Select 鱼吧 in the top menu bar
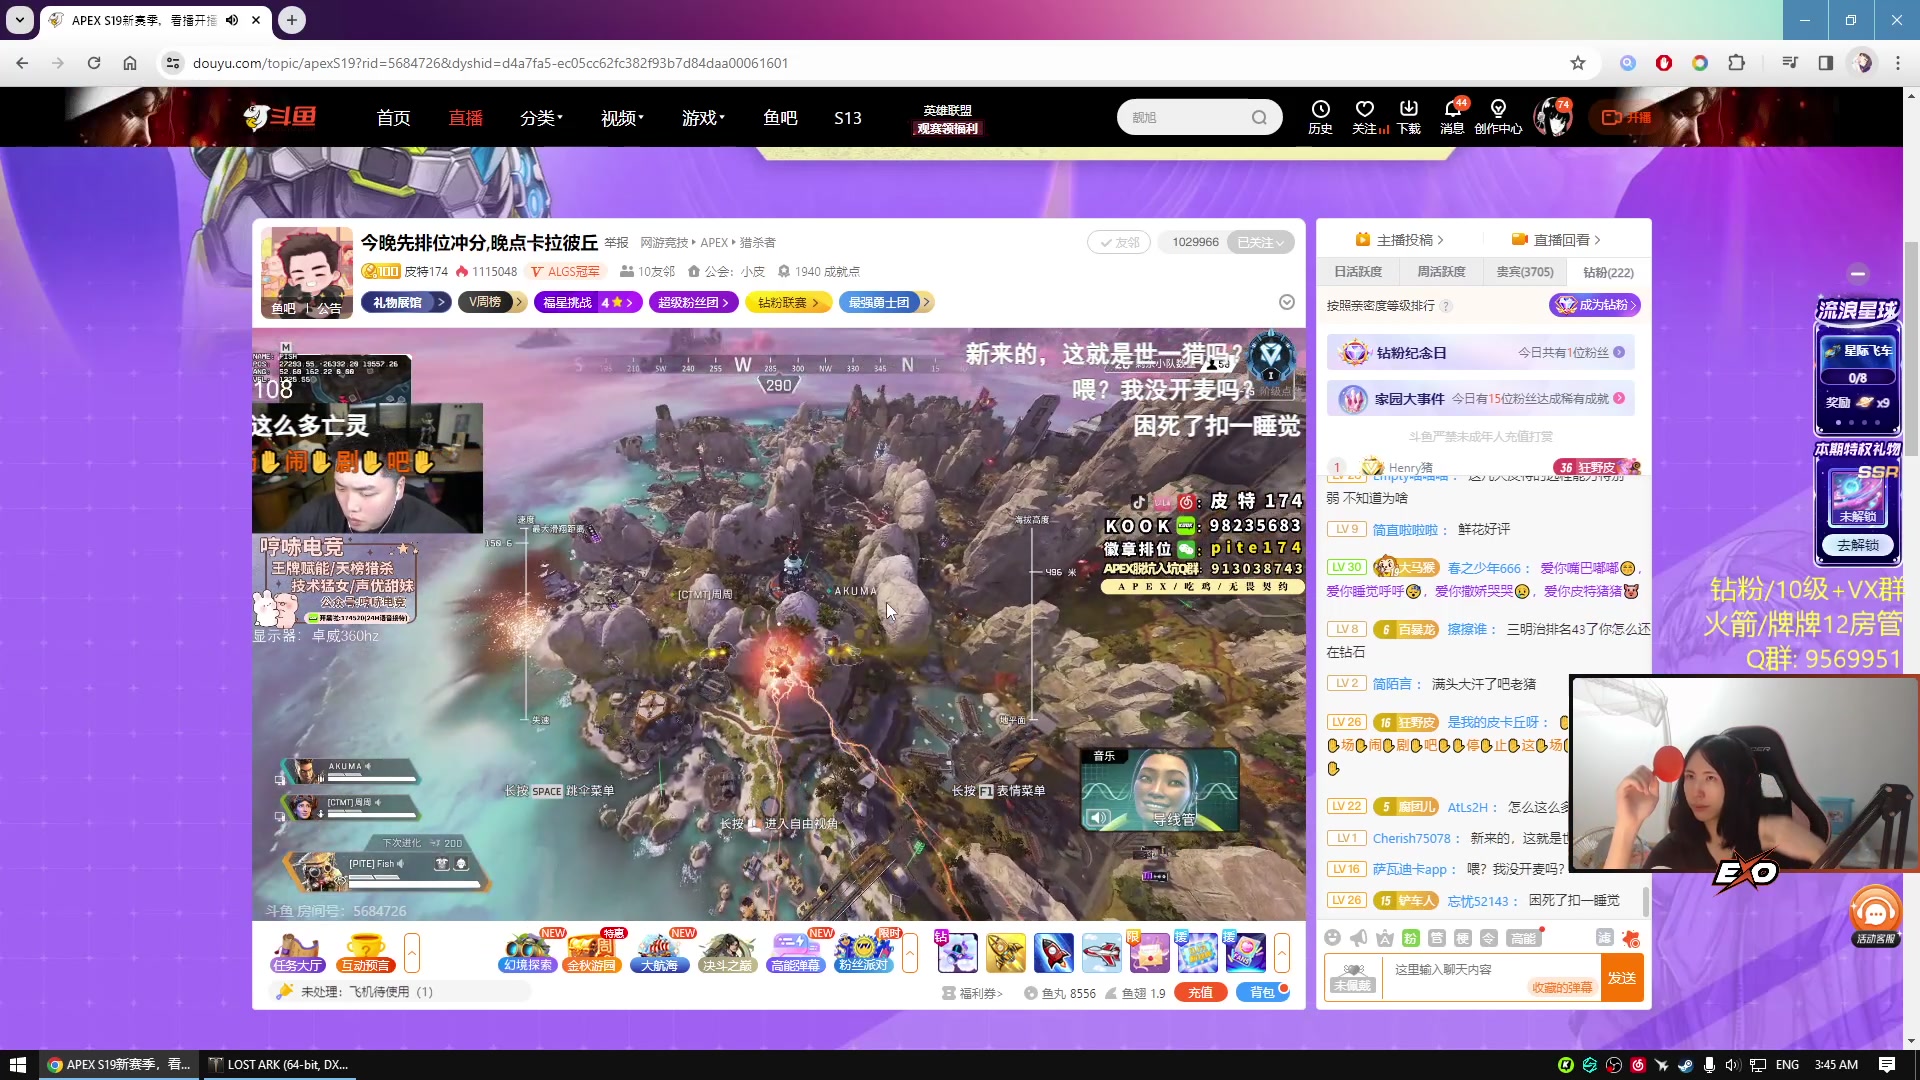 click(x=781, y=117)
